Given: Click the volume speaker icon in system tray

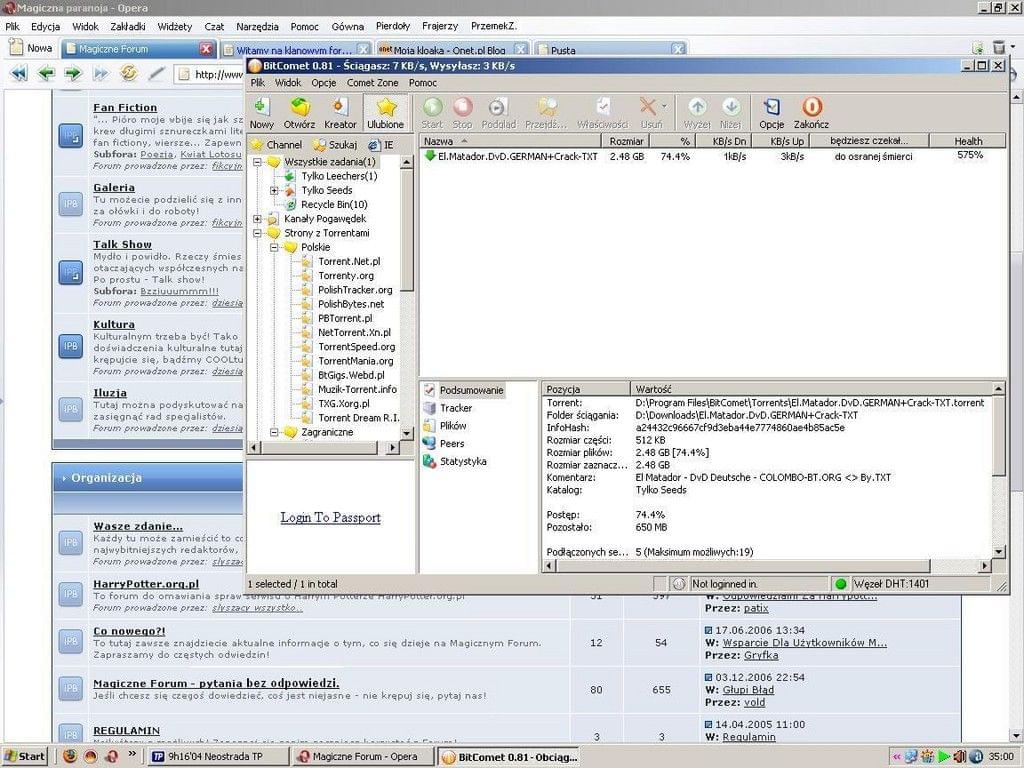Looking at the screenshot, I should coord(959,757).
